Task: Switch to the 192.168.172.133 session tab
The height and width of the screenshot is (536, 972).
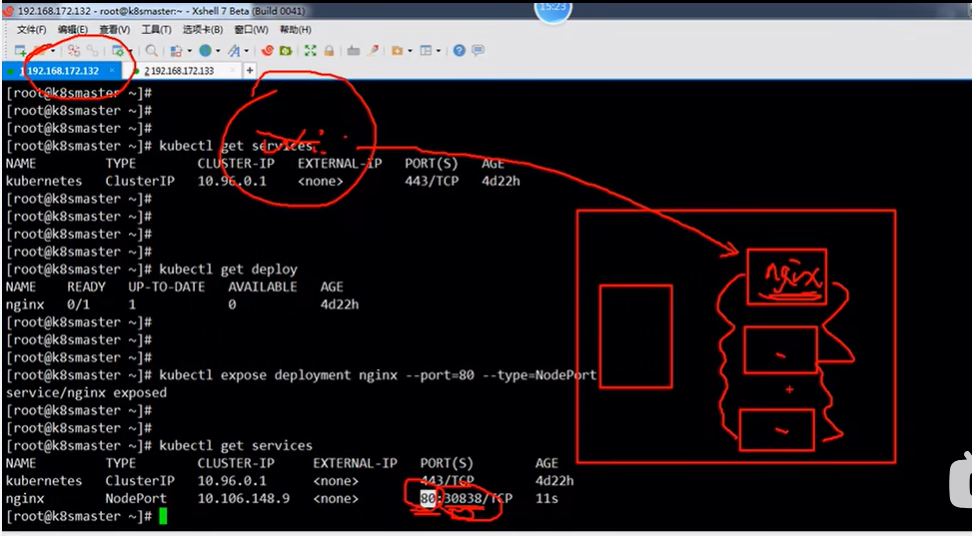Action: click(180, 71)
